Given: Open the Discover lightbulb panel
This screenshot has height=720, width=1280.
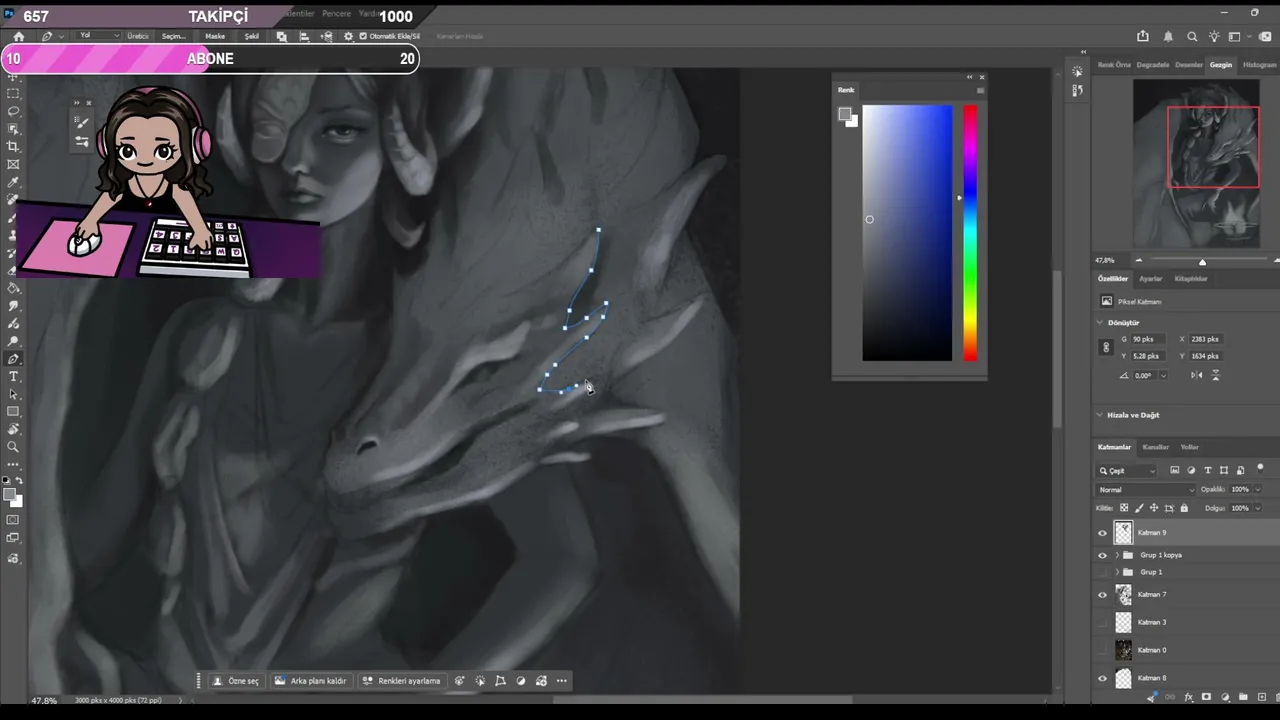Looking at the screenshot, I should (x=1214, y=36).
